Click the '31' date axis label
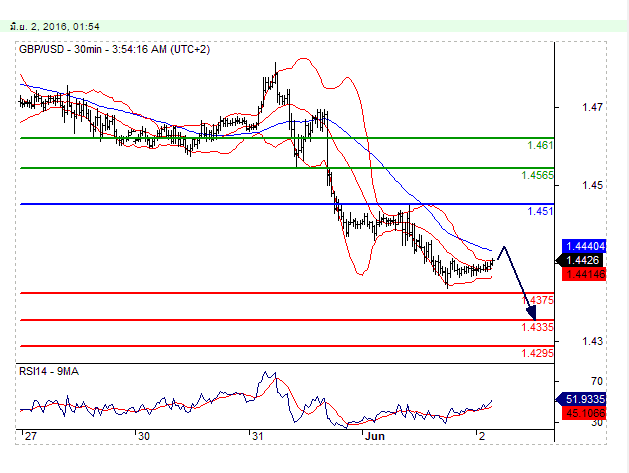Image resolution: width=629 pixels, height=473 pixels. [257, 436]
